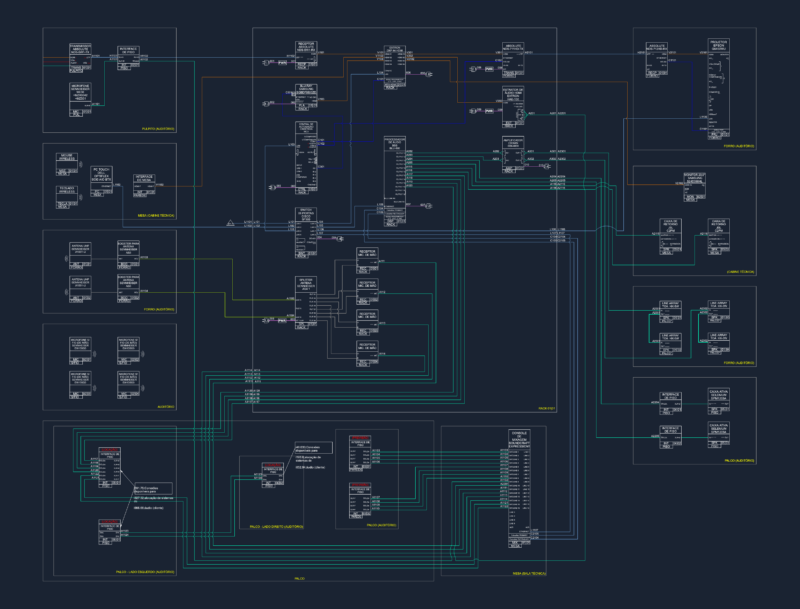Select the callout note box in Palco Lado Direito
This screenshot has width=800, height=609.
pos(314,448)
